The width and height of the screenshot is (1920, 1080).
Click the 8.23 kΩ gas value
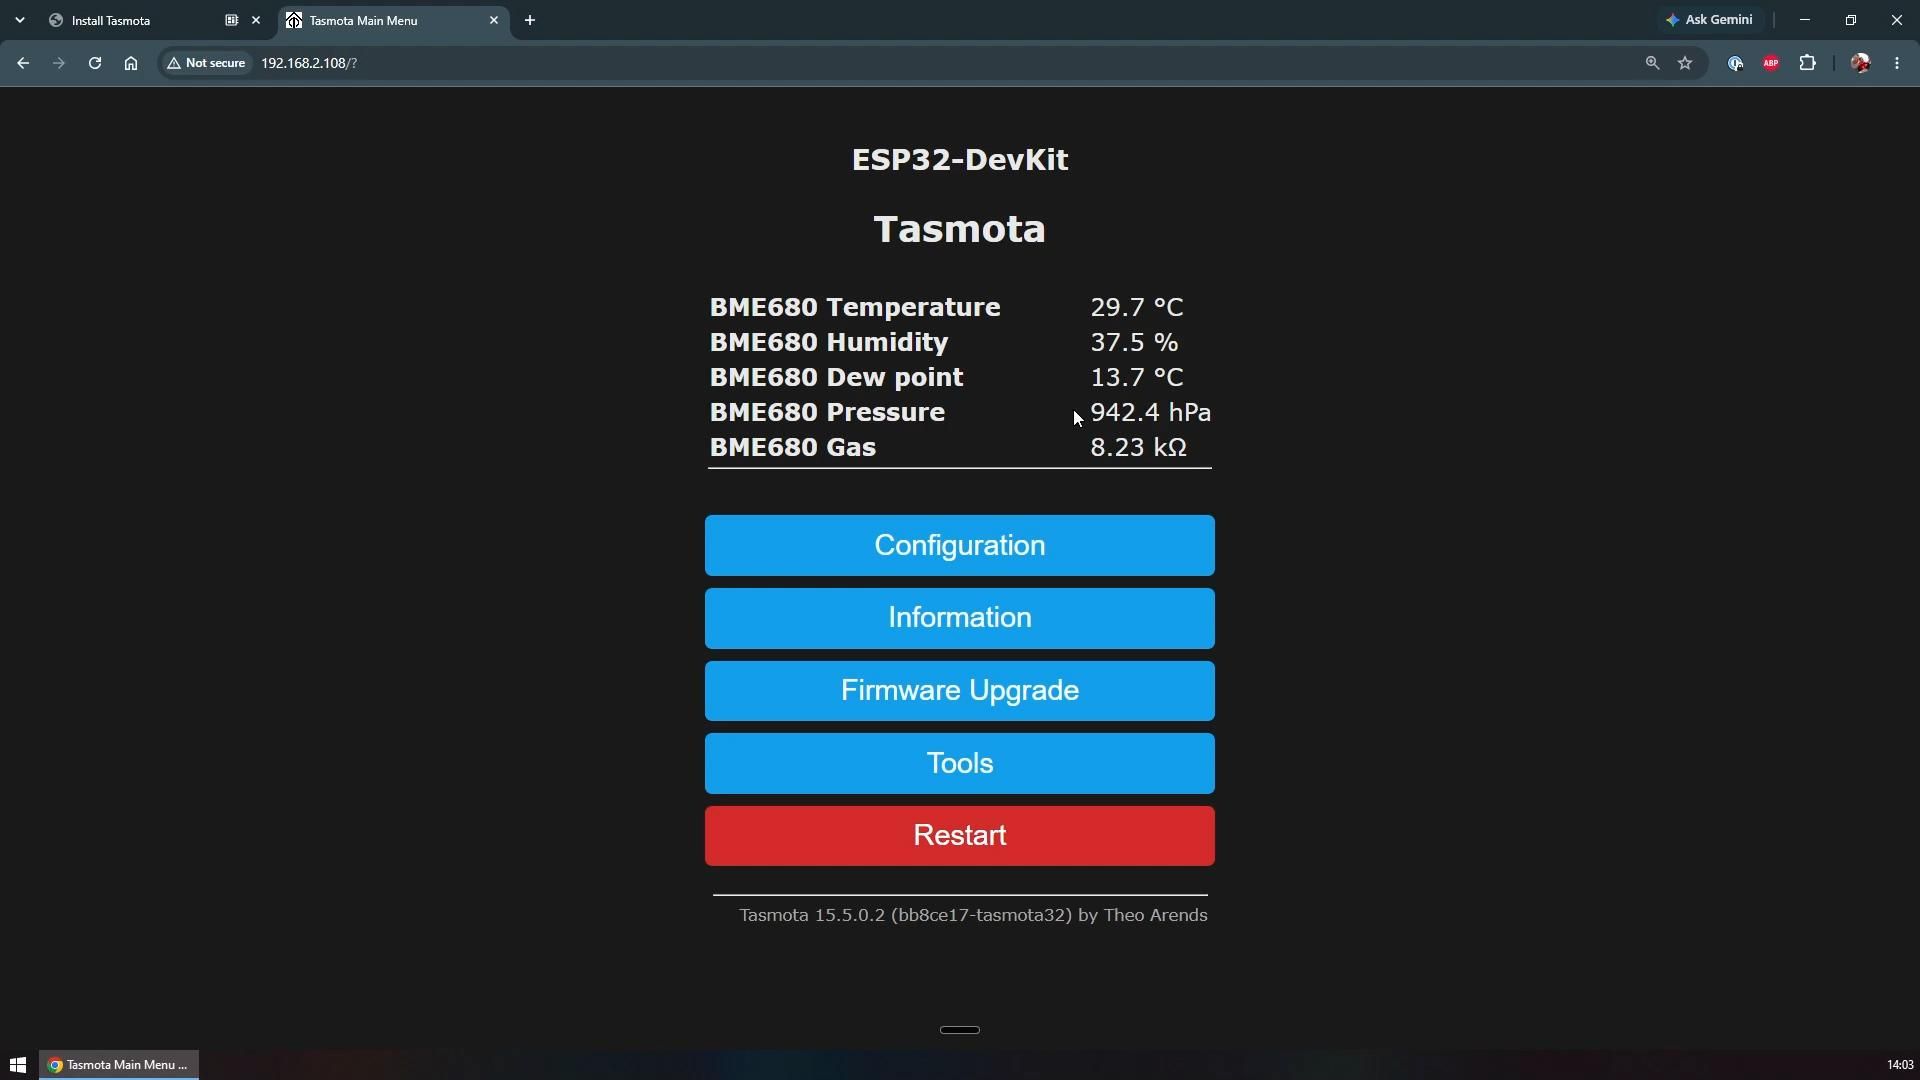(1139, 448)
